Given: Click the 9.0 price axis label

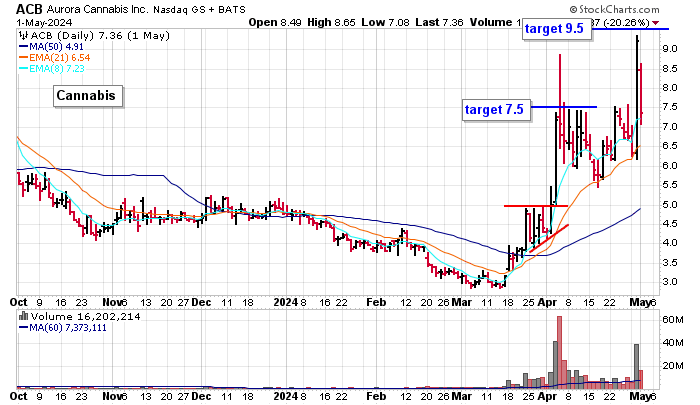Looking at the screenshot, I should (669, 49).
